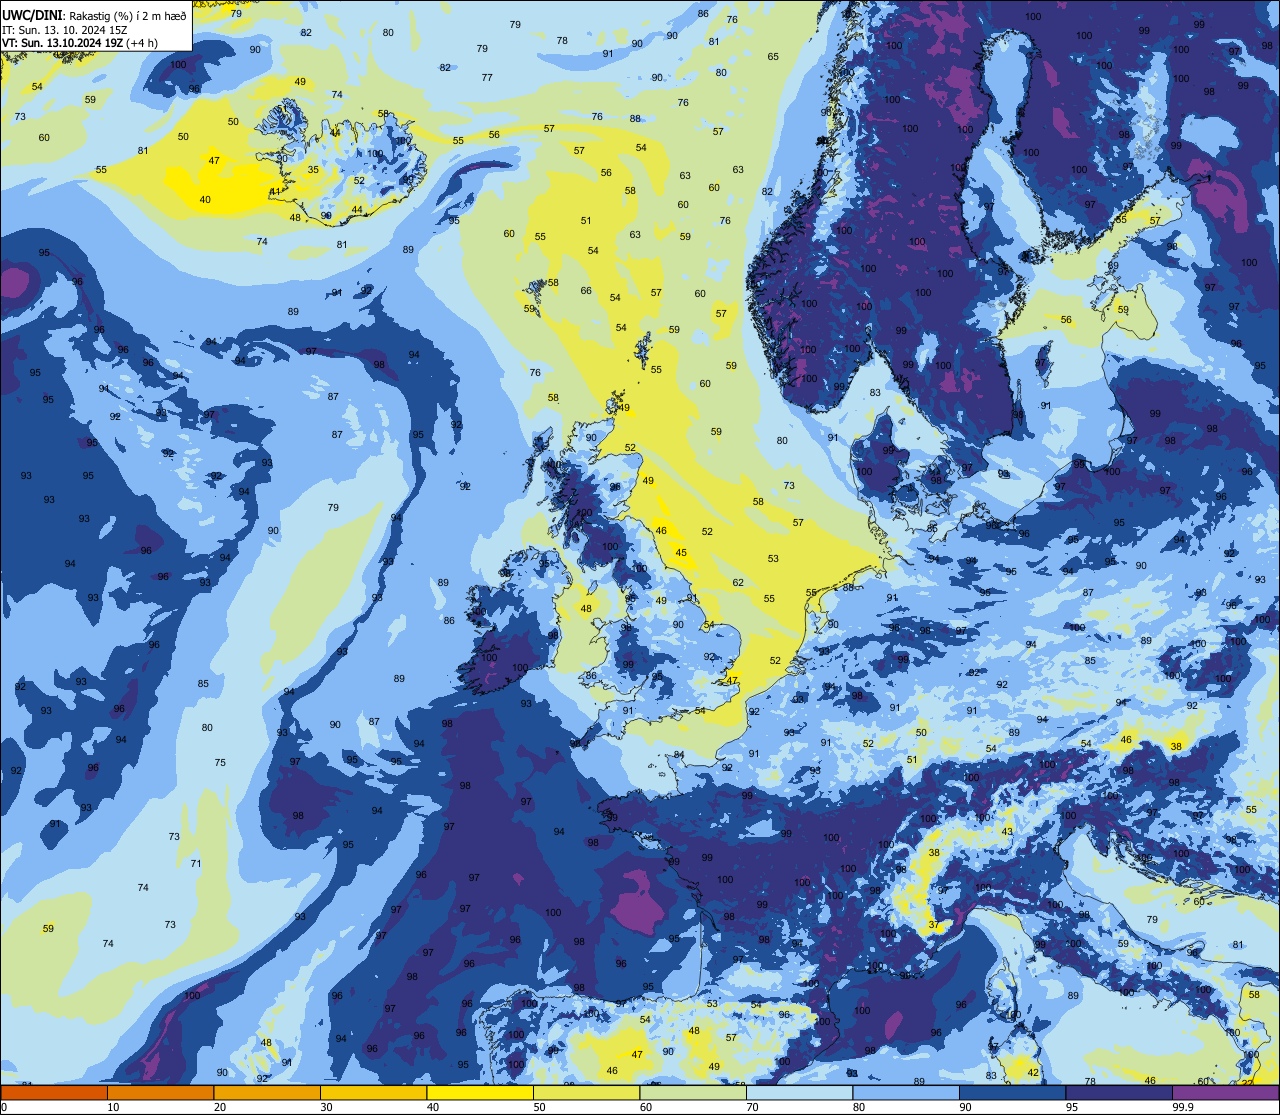1280x1115 pixels.
Task: Click the '71' humidity value in the Atlantic
Action: [196, 864]
